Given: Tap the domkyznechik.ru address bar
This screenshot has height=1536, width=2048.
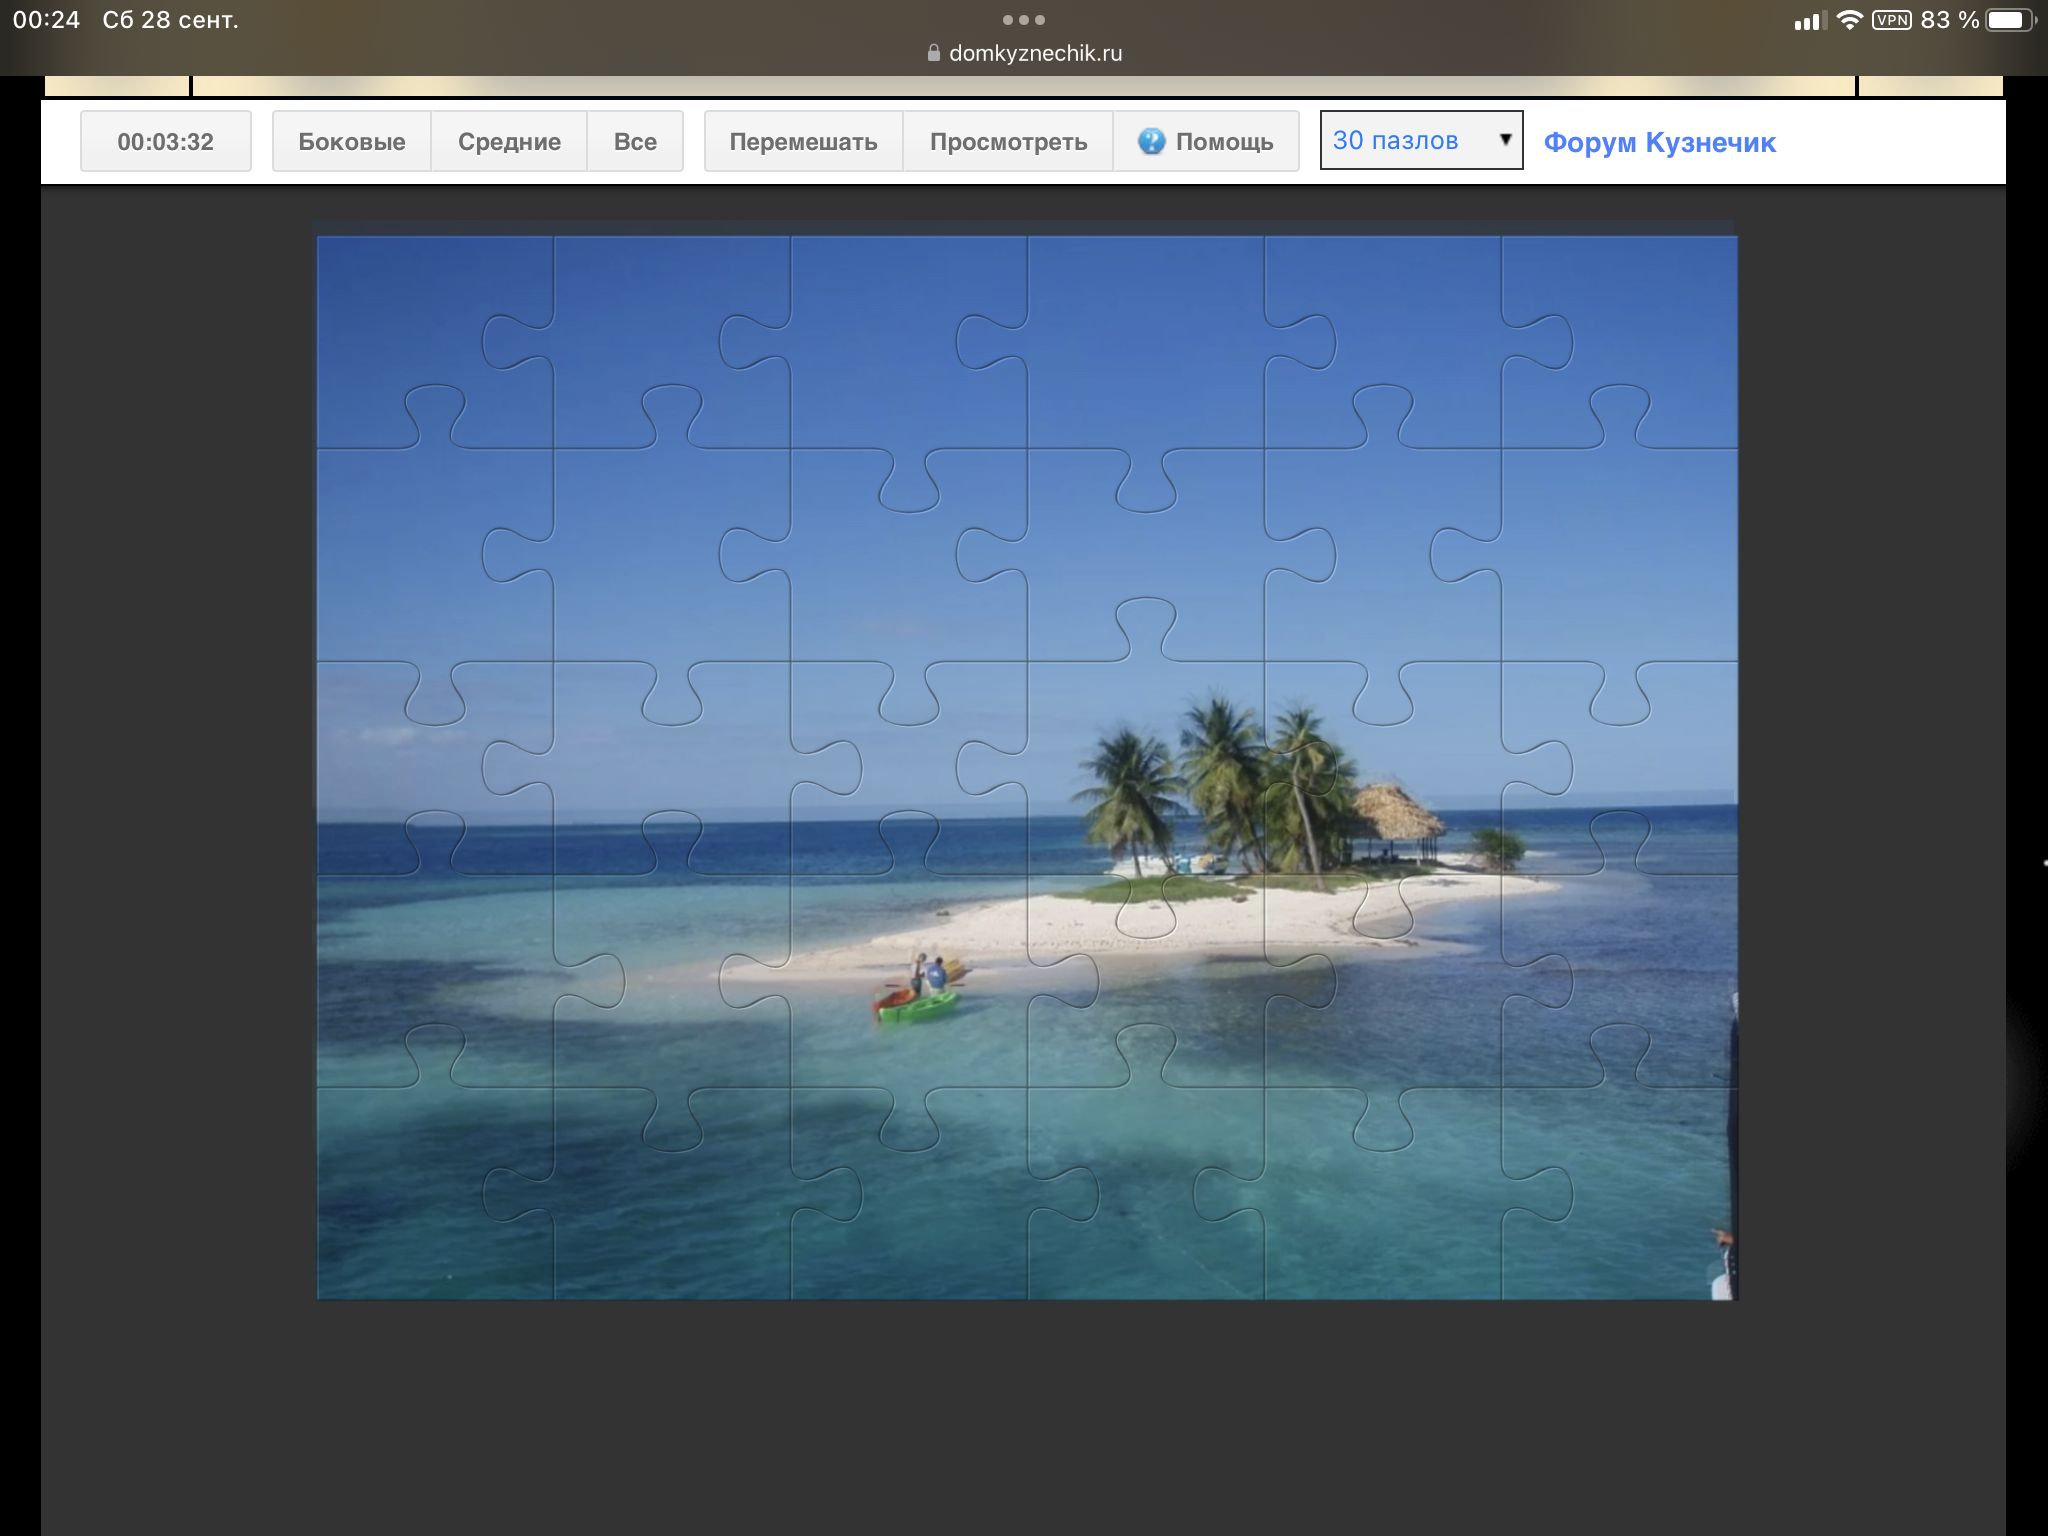Looking at the screenshot, I should [x=1024, y=53].
